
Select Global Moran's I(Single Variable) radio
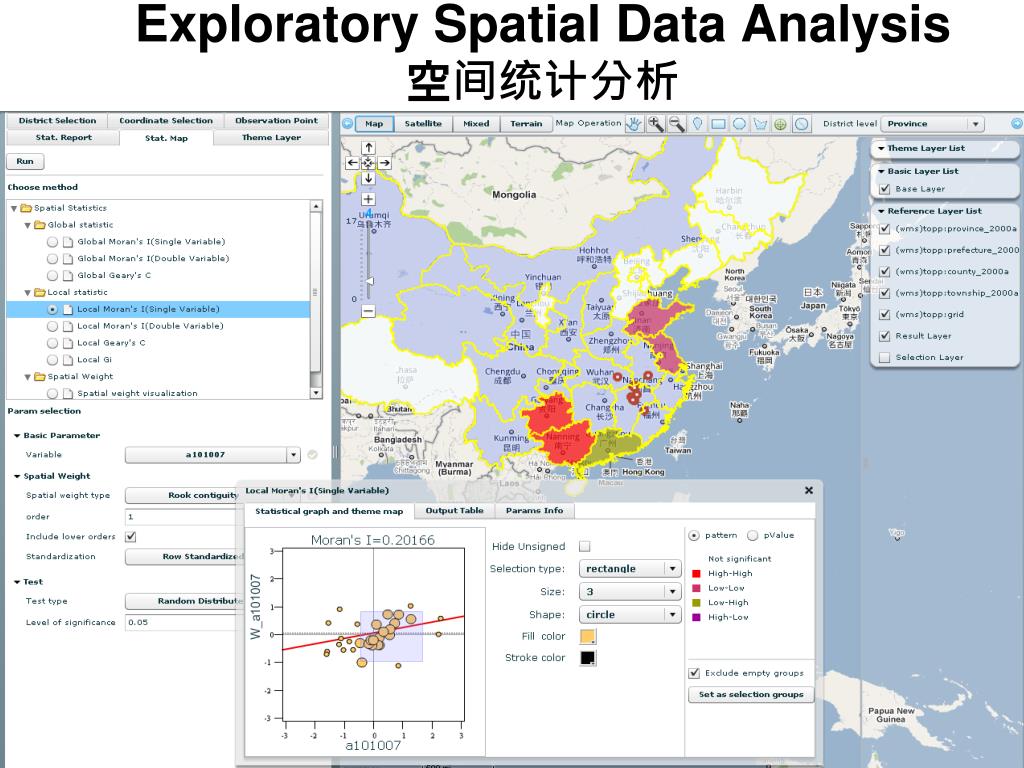click(52, 242)
